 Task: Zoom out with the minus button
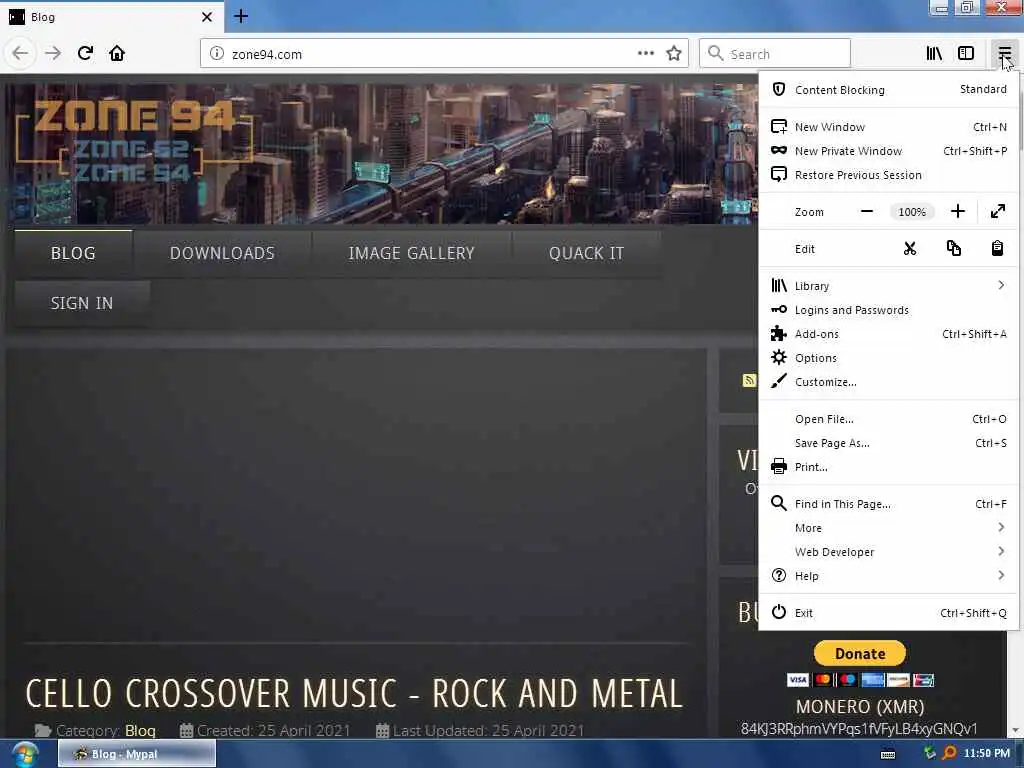click(x=867, y=212)
